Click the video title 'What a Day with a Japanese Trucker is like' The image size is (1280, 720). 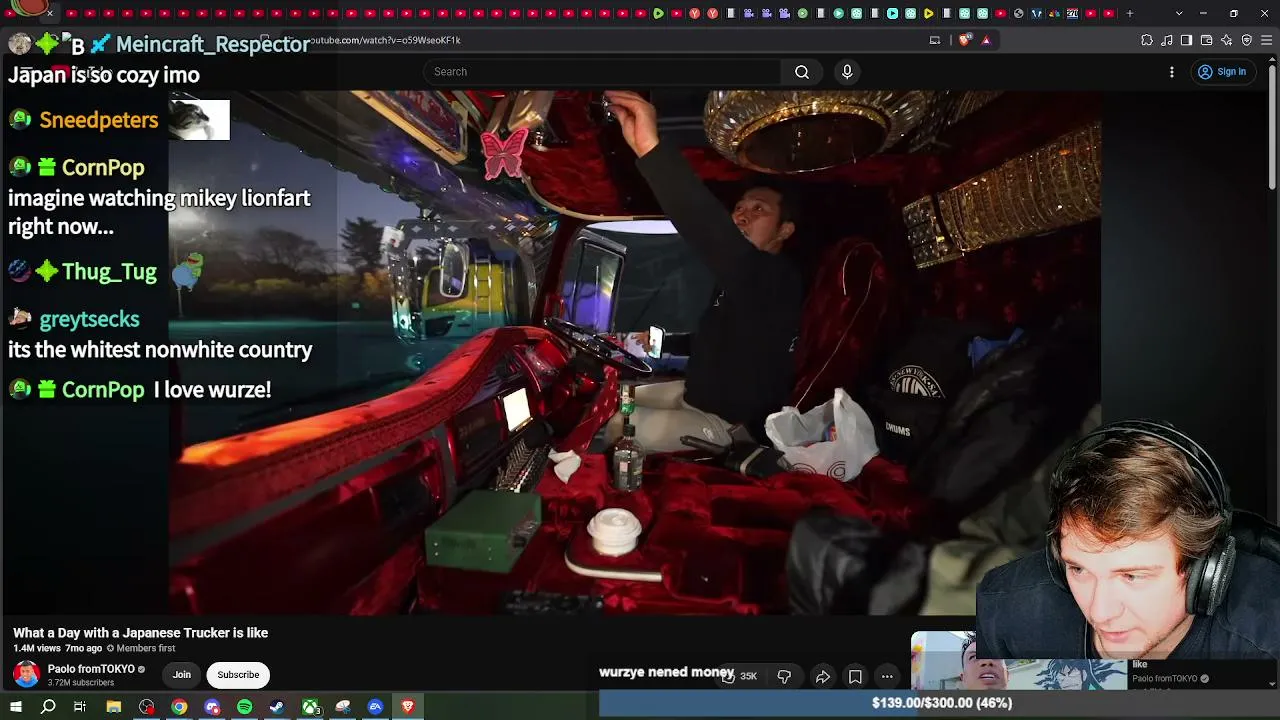click(x=140, y=633)
